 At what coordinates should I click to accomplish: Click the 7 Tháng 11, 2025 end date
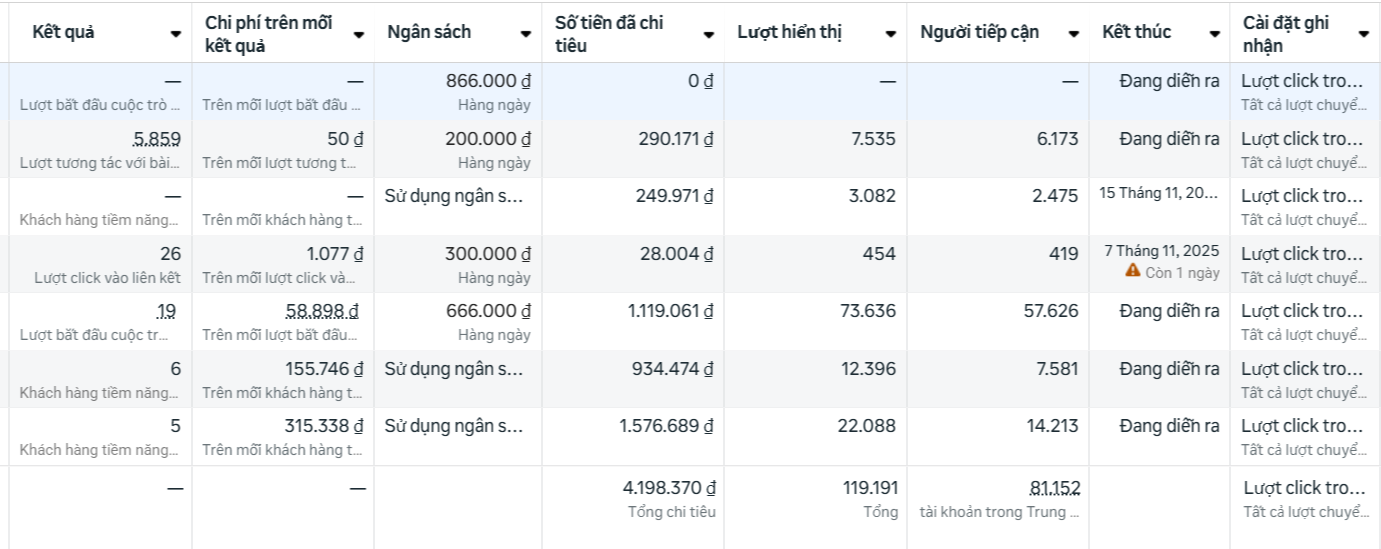click(x=1161, y=250)
